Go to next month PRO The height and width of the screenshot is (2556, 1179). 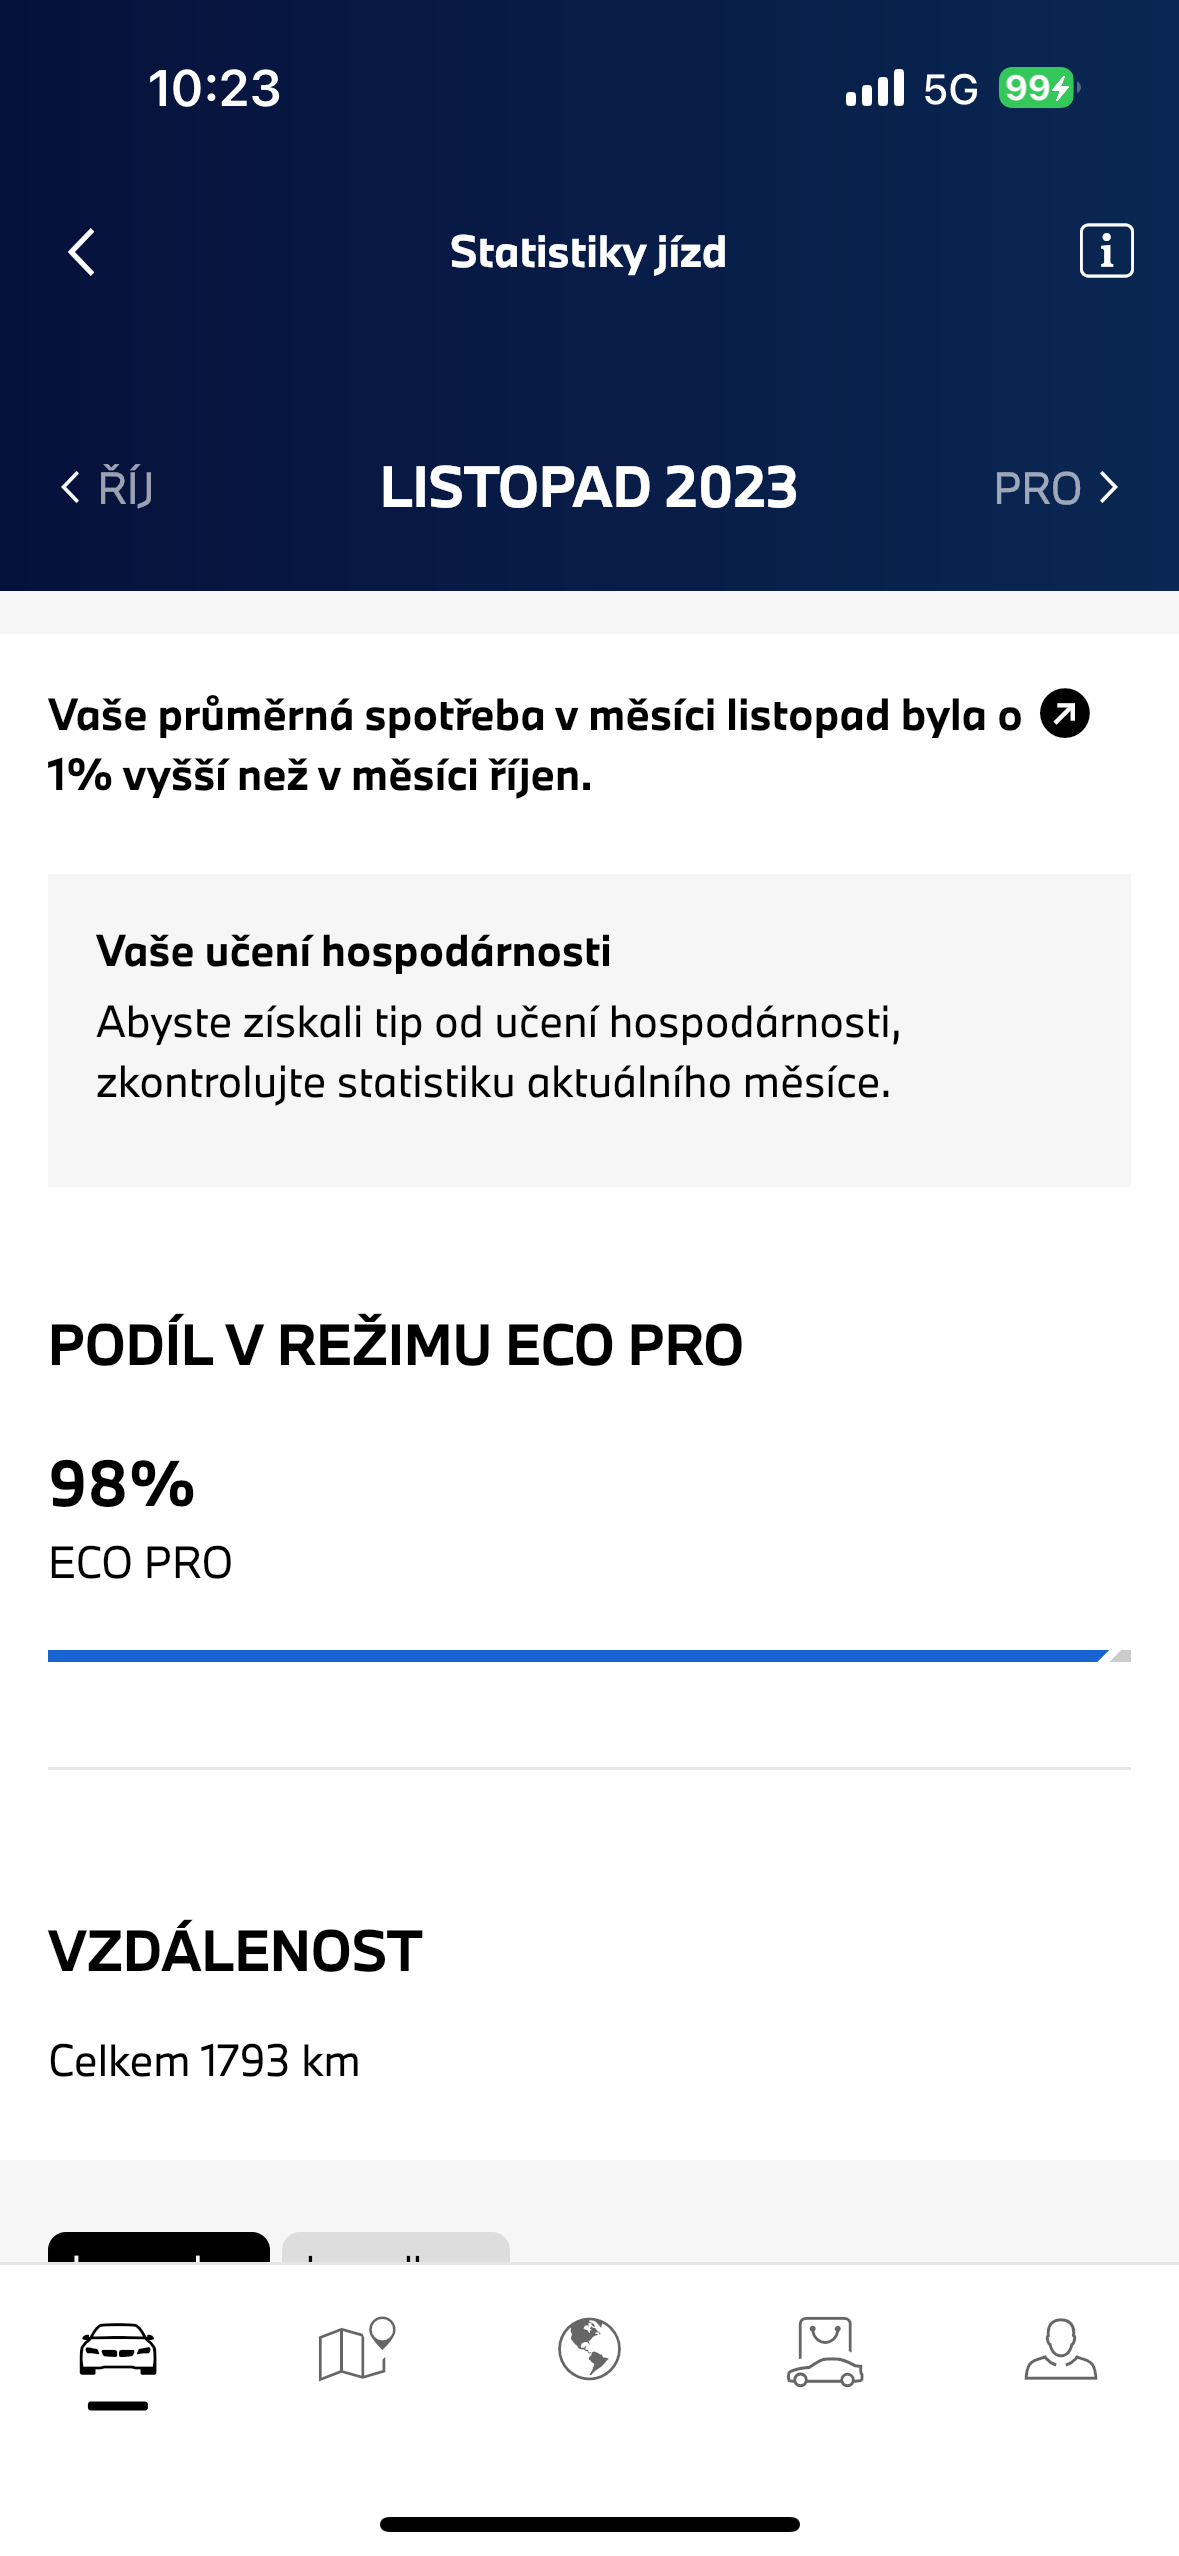1056,488
